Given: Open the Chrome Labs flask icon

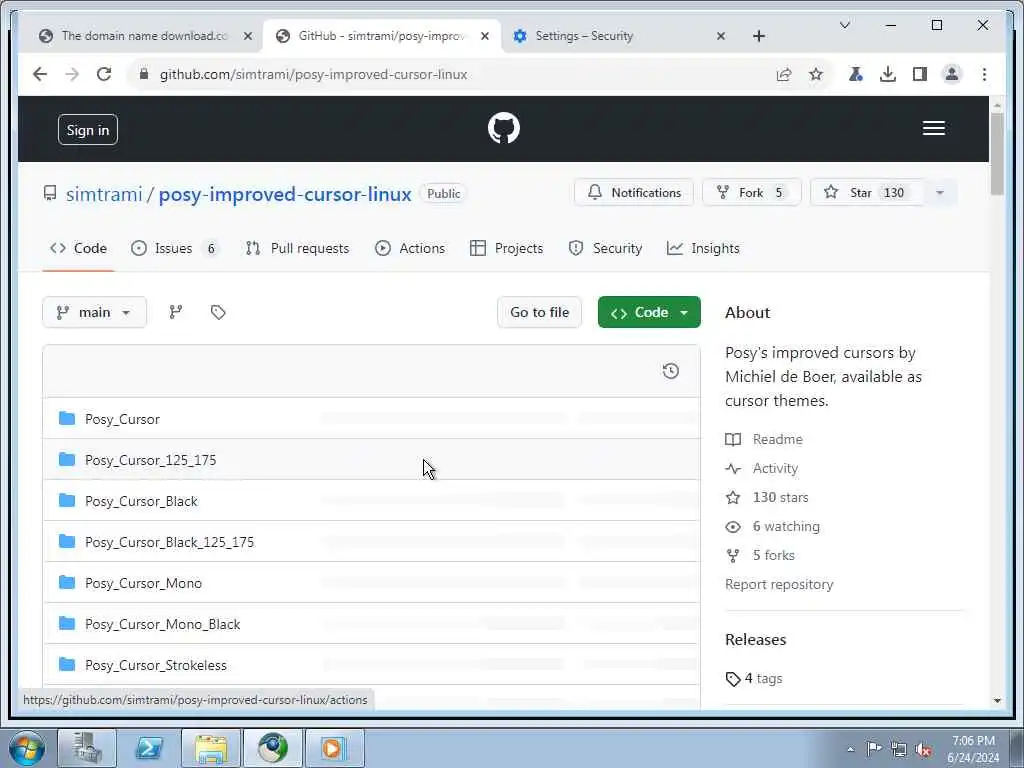Looking at the screenshot, I should (x=856, y=74).
